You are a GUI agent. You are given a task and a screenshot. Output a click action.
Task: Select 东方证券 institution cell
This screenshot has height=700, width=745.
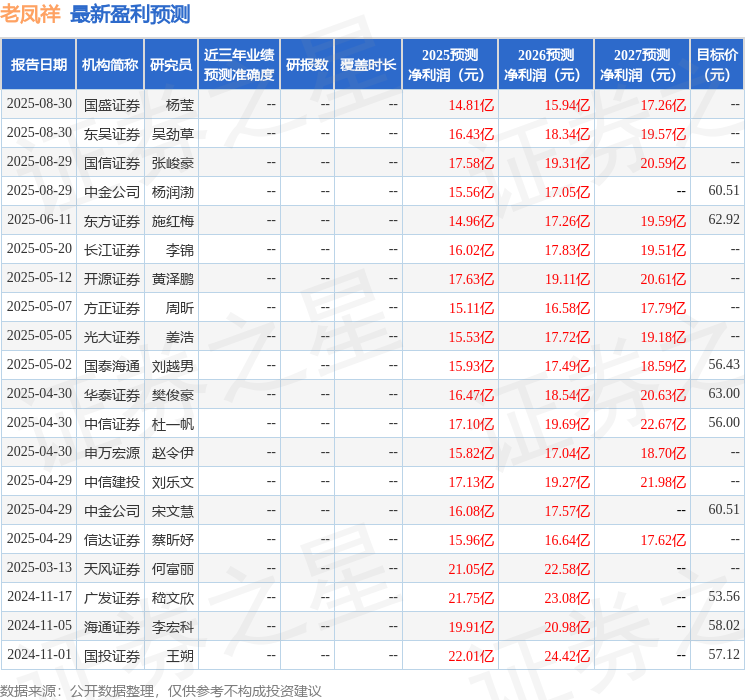click(x=112, y=221)
